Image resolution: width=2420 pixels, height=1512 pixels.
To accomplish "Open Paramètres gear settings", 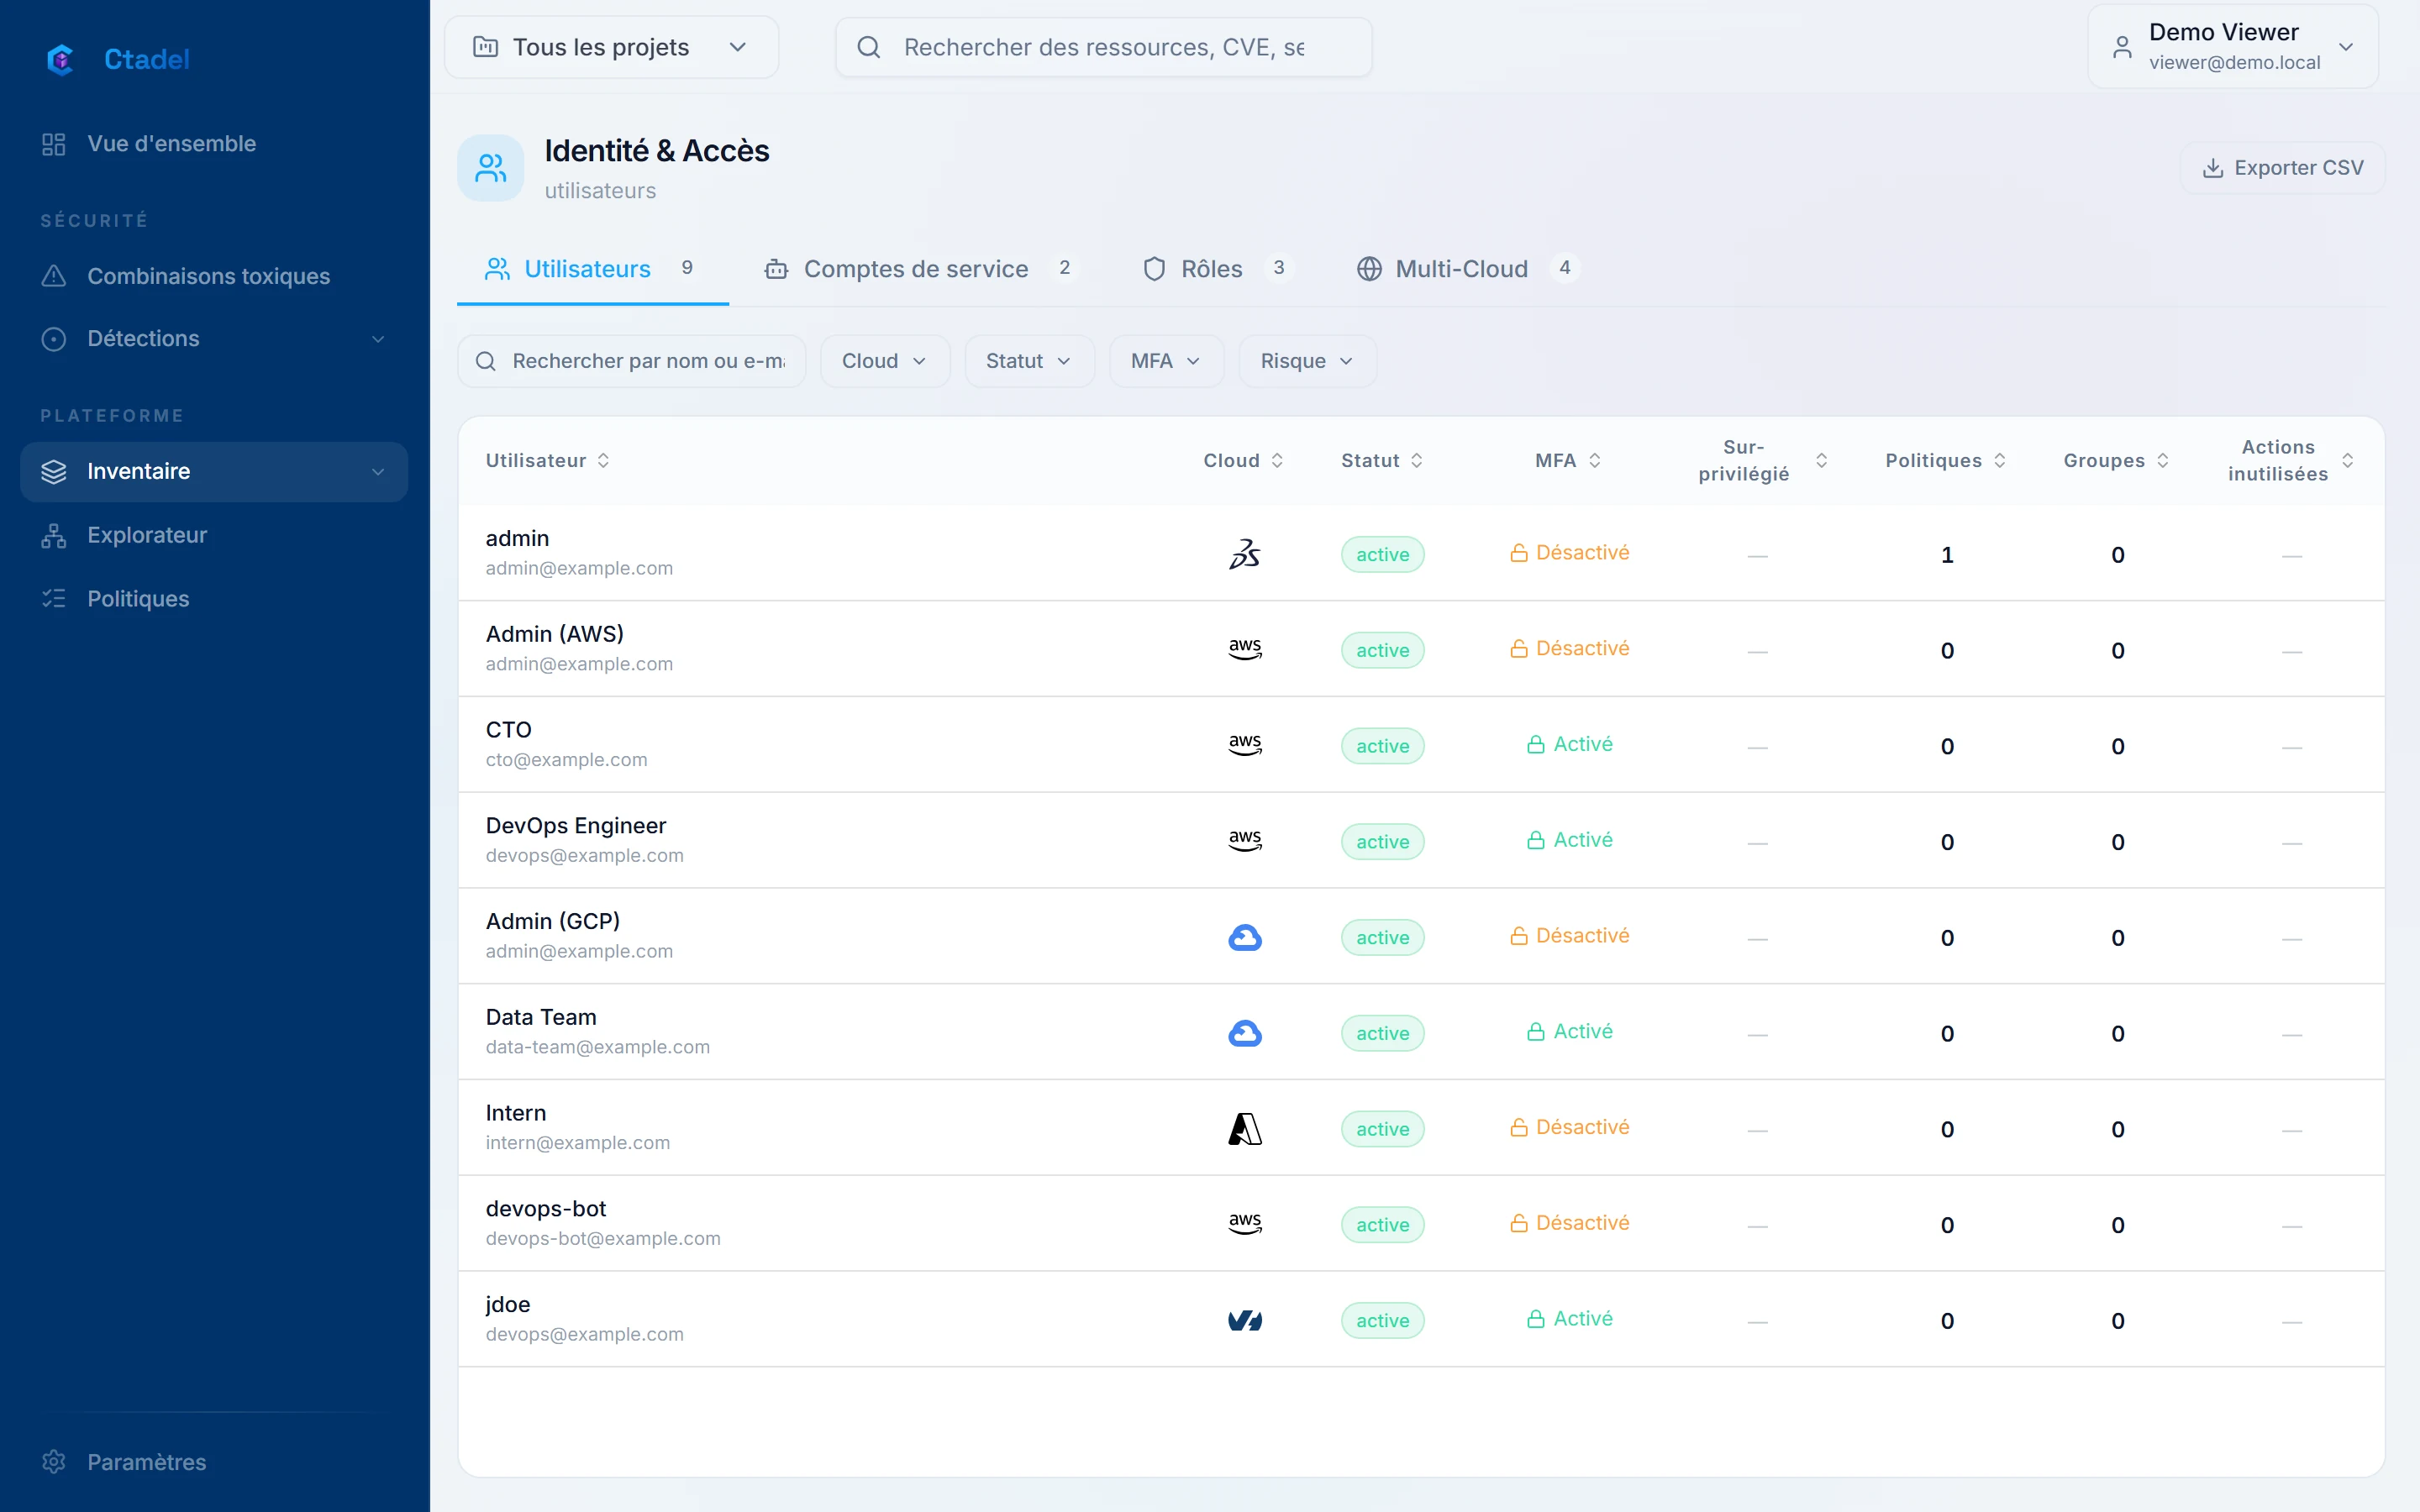I will (214, 1461).
